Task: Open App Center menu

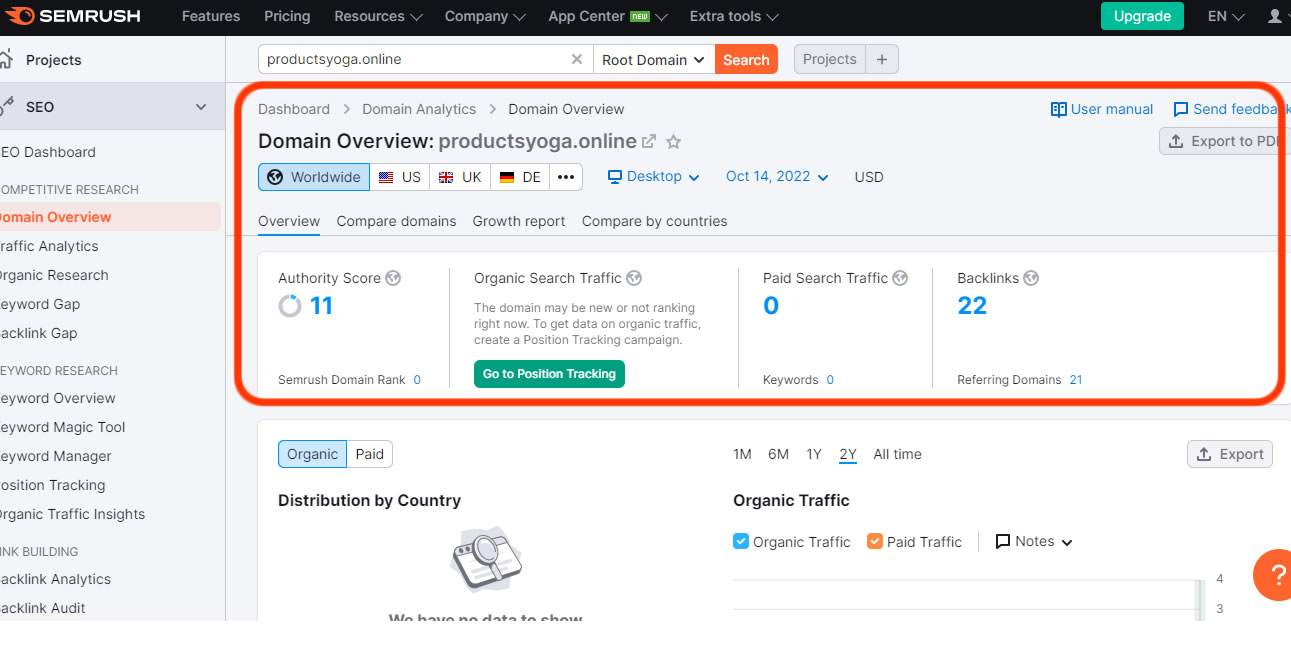Action: [x=608, y=16]
